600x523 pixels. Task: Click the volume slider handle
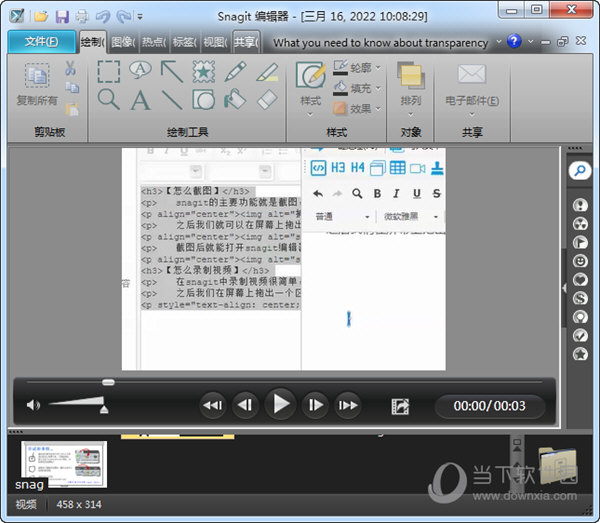coord(104,410)
